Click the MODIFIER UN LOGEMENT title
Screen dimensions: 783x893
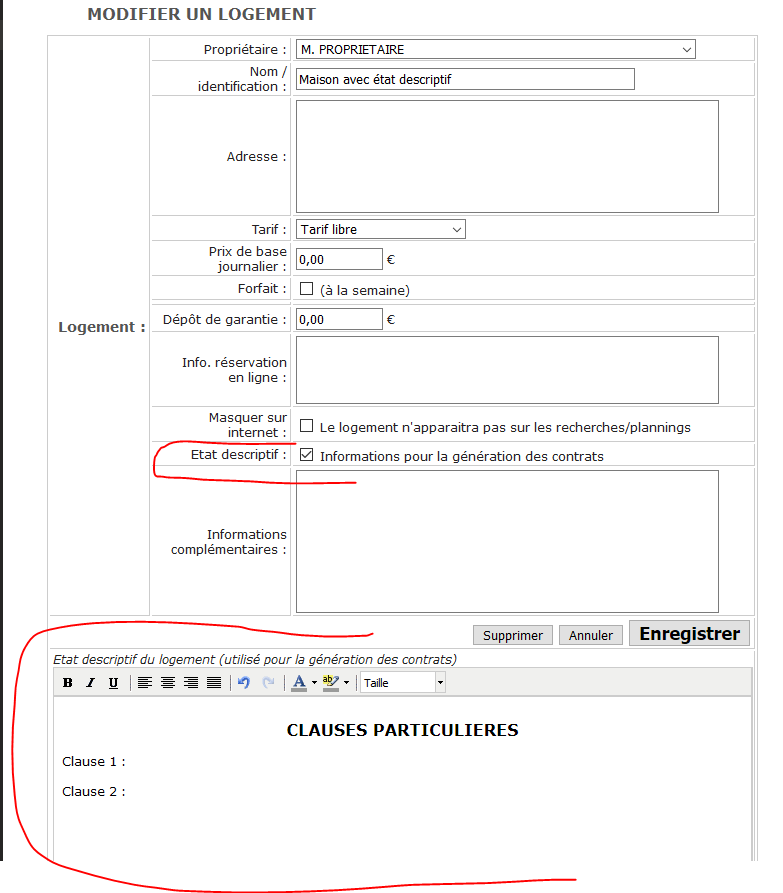point(201,14)
